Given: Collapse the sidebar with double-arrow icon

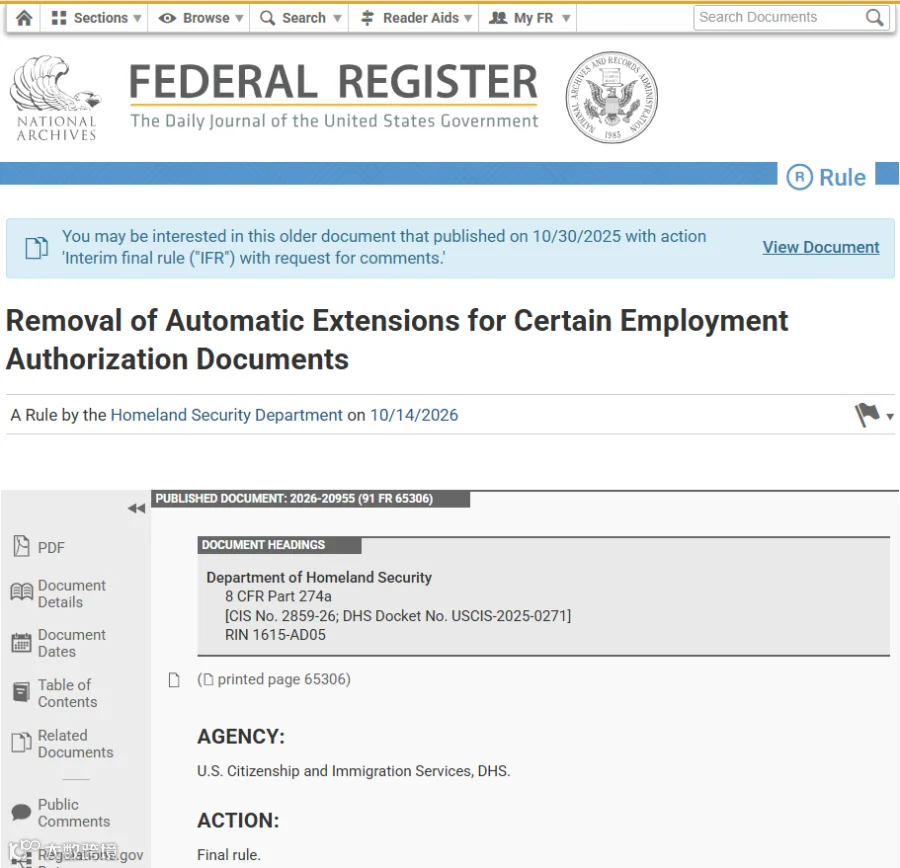Looking at the screenshot, I should (137, 508).
